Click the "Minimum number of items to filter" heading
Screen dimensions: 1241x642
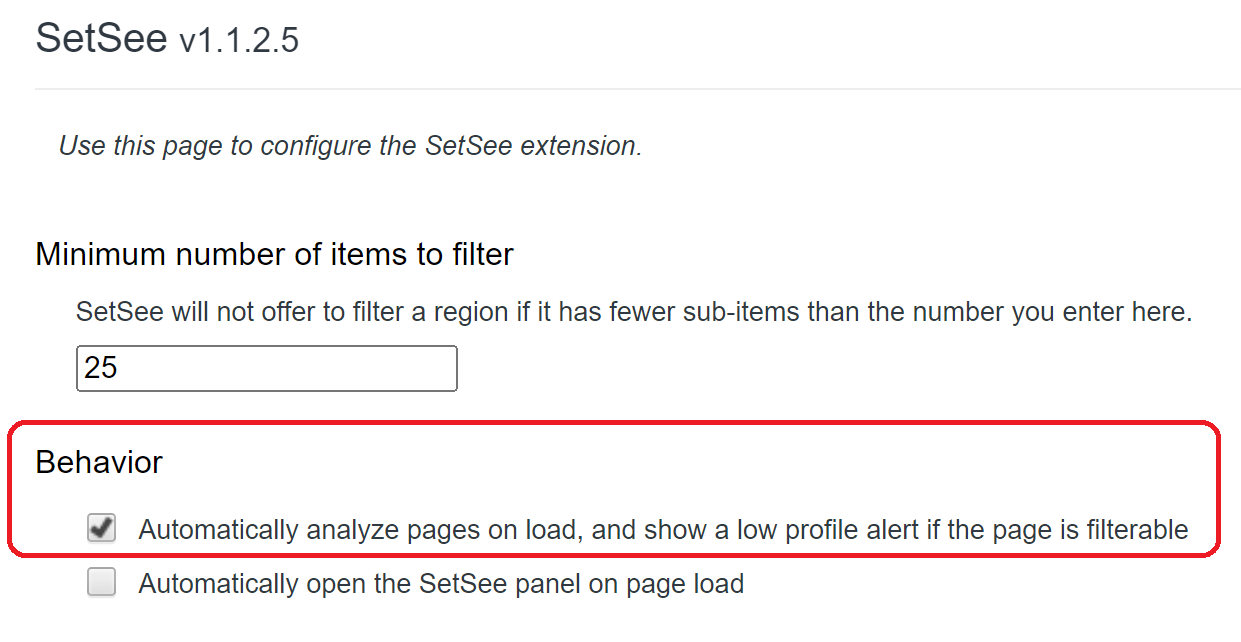(274, 254)
